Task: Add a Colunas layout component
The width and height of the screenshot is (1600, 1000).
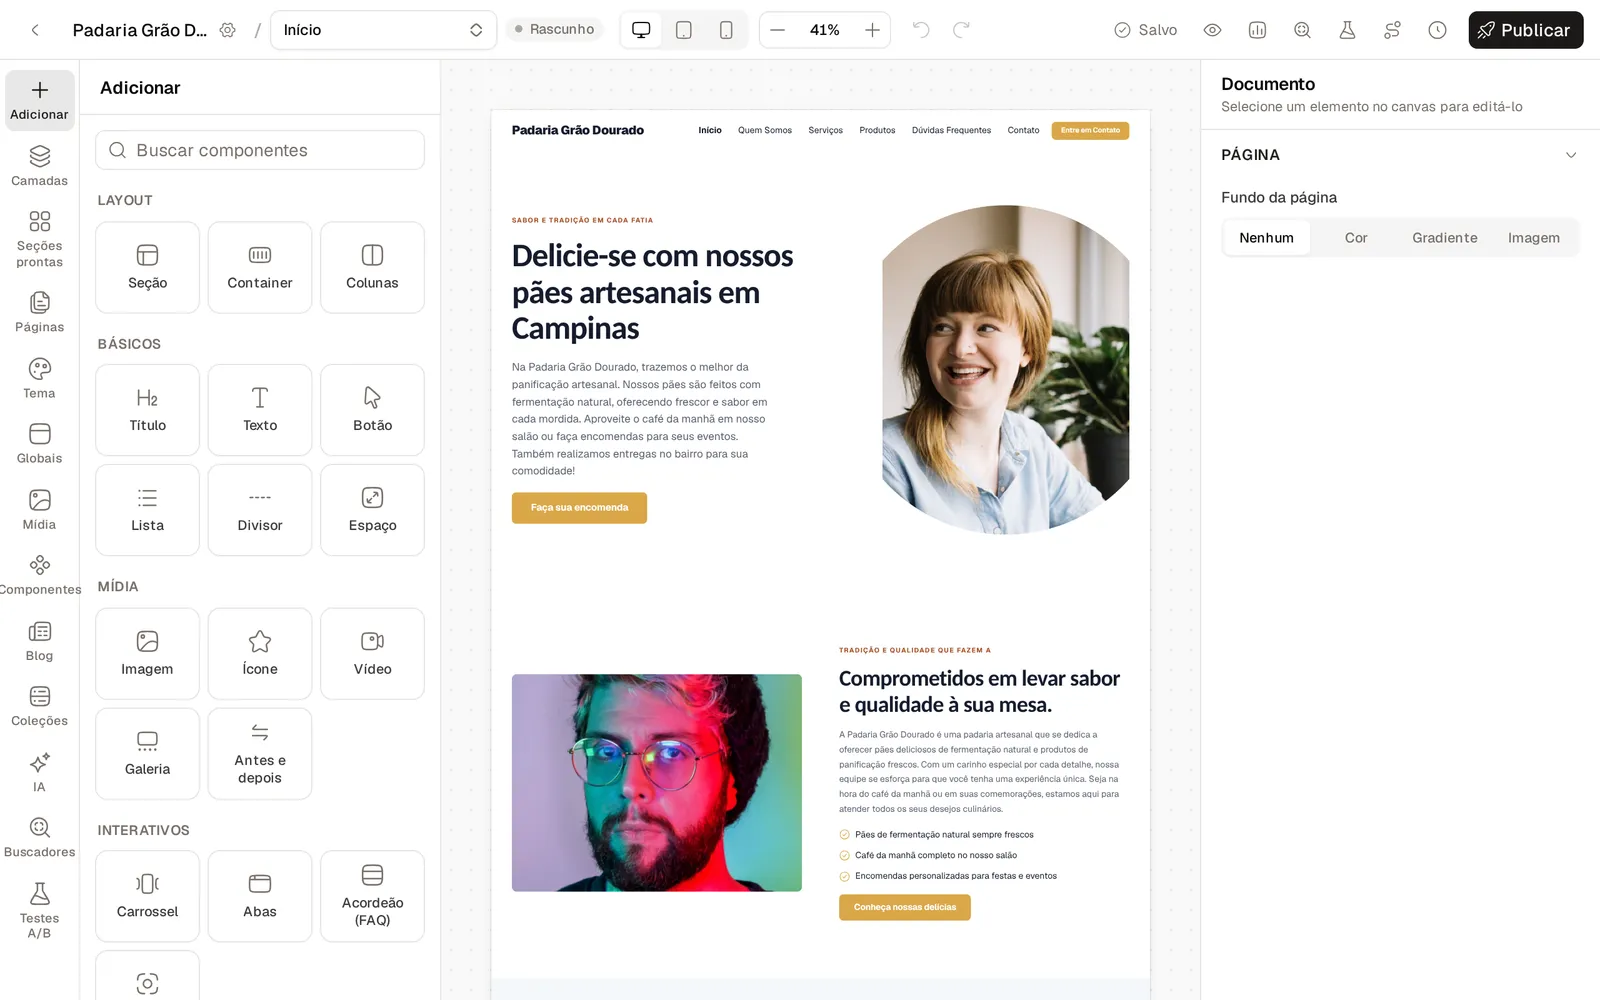Action: pyautogui.click(x=372, y=268)
